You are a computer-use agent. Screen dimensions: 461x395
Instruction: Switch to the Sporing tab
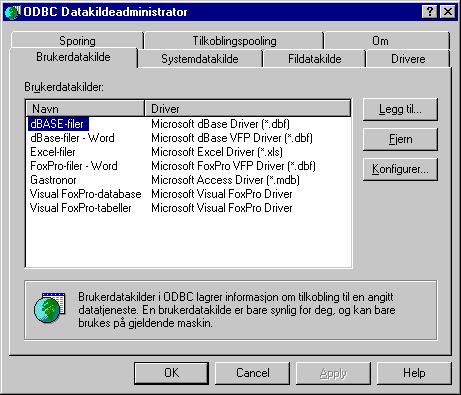pos(77,41)
